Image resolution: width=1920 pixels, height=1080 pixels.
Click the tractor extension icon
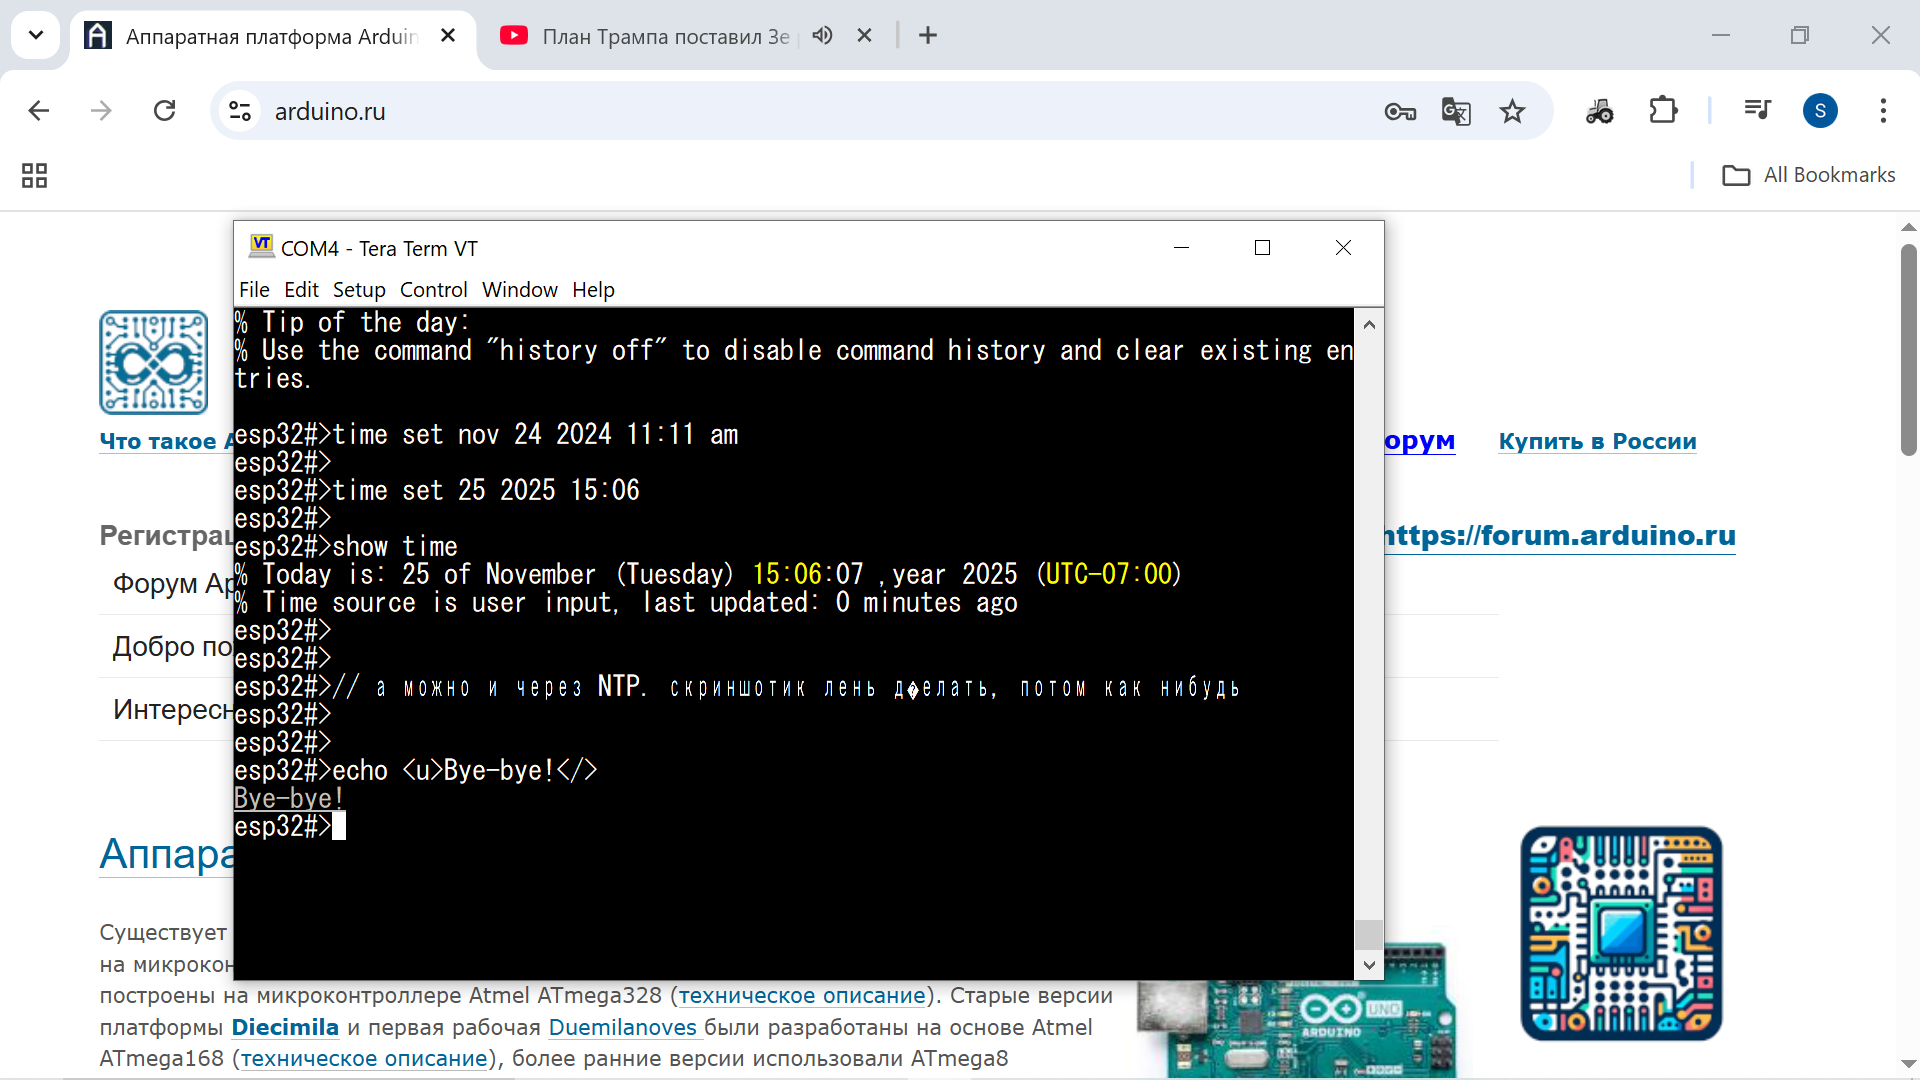point(1599,111)
